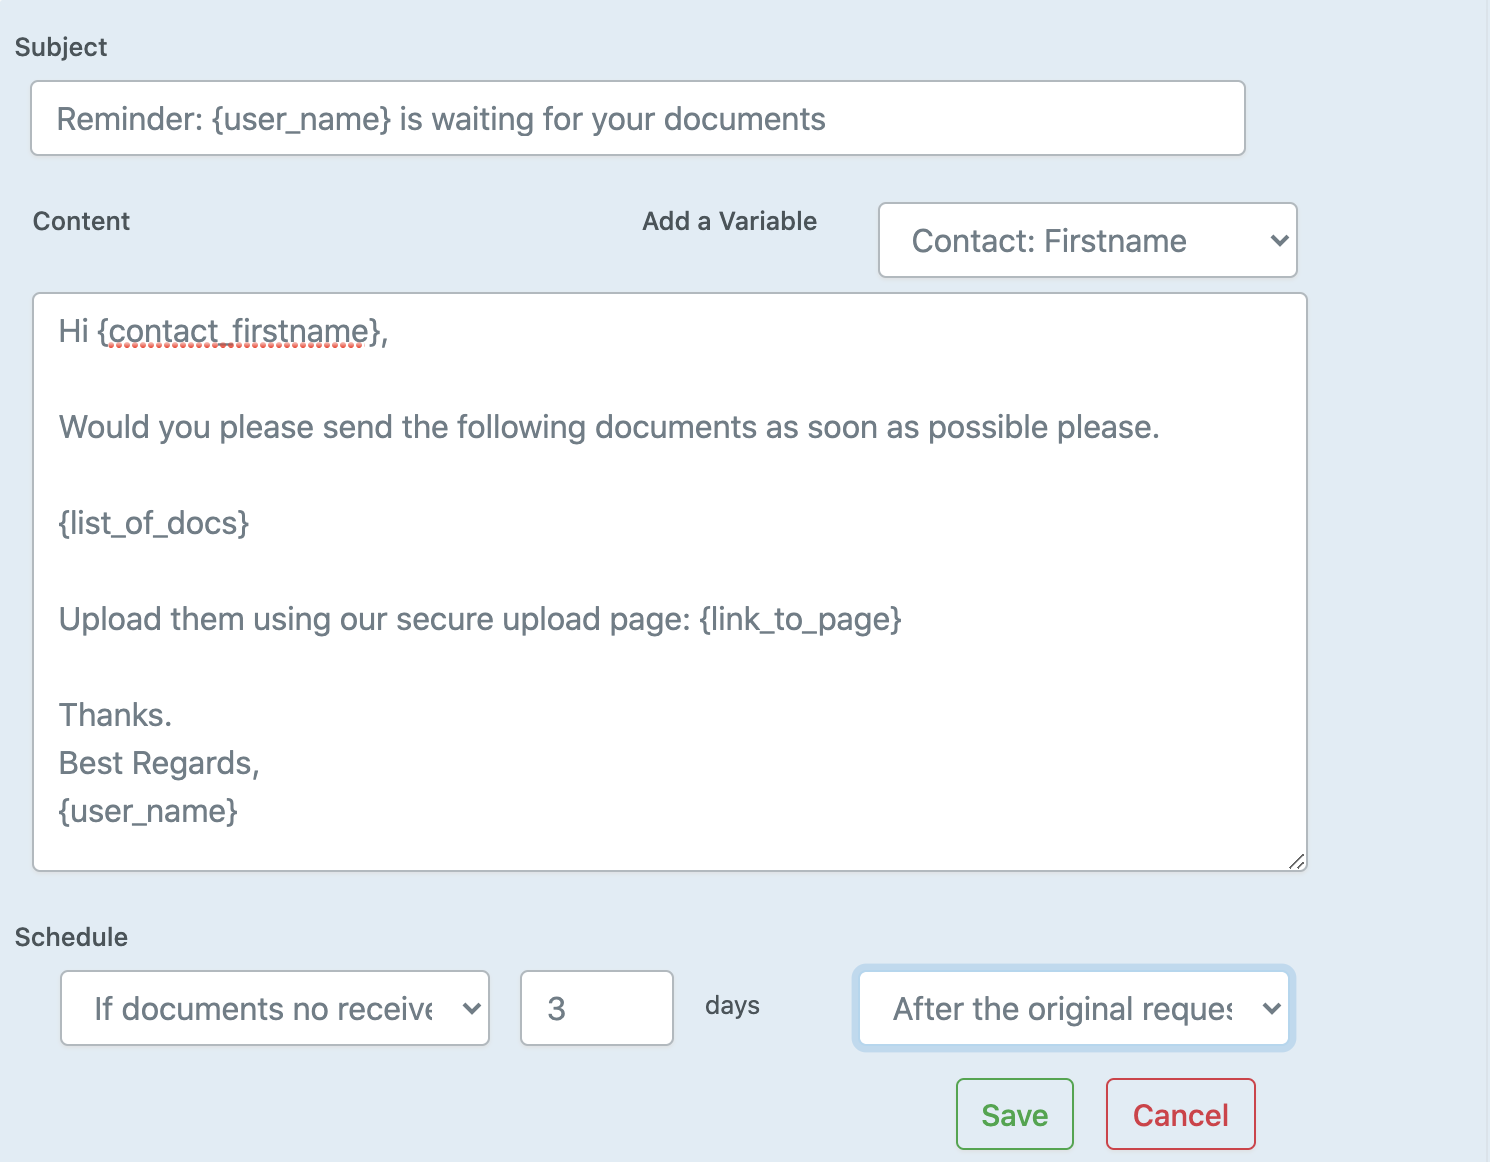Click the 'Best Regards,' line
This screenshot has height=1162, width=1490.
159,763
